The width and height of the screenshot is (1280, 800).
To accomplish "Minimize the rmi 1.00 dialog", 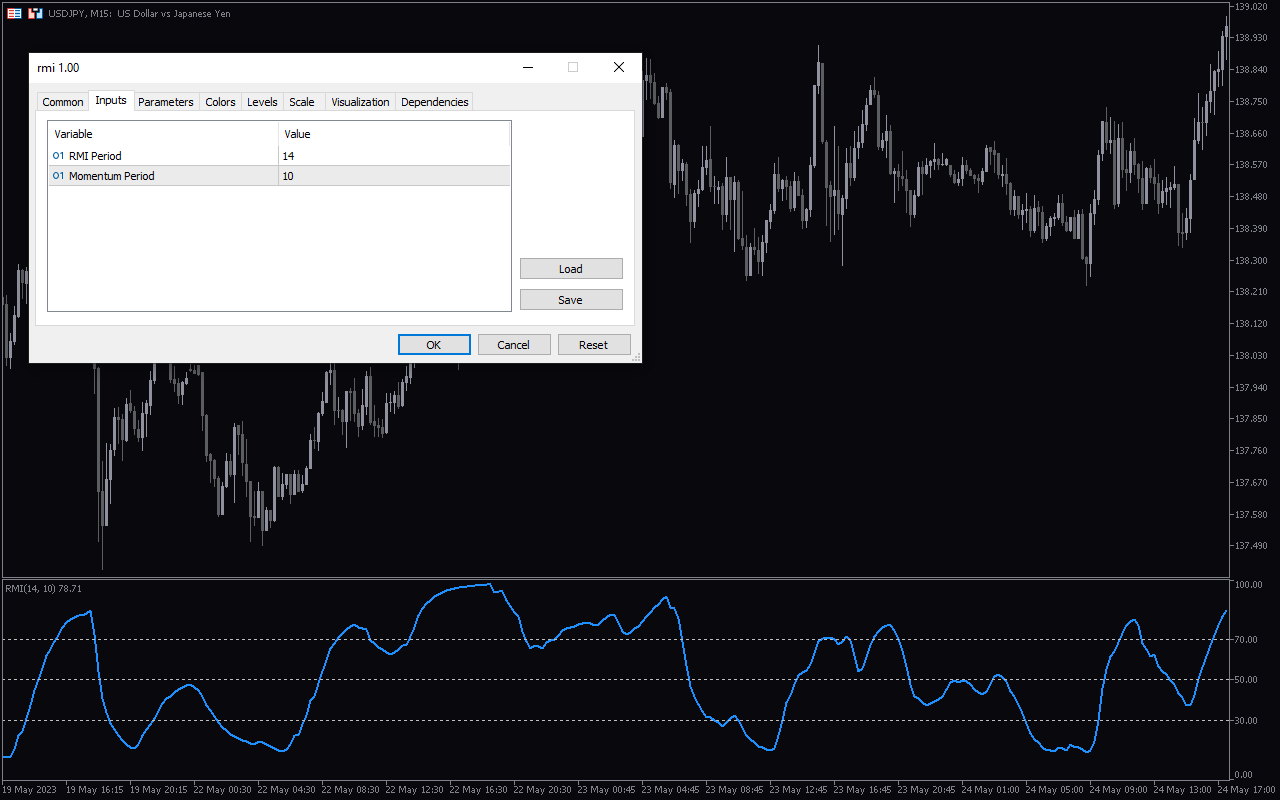I will coord(527,67).
